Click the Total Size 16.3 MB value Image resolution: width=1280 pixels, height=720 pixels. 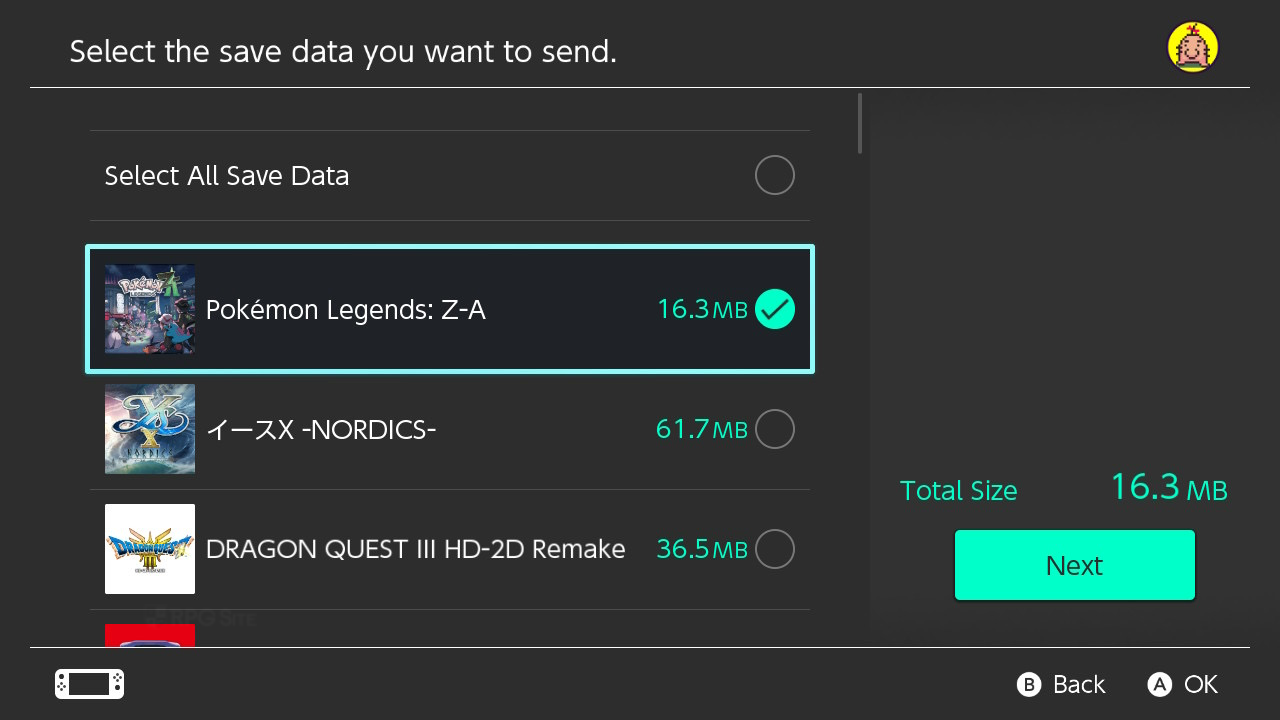(x=1168, y=488)
